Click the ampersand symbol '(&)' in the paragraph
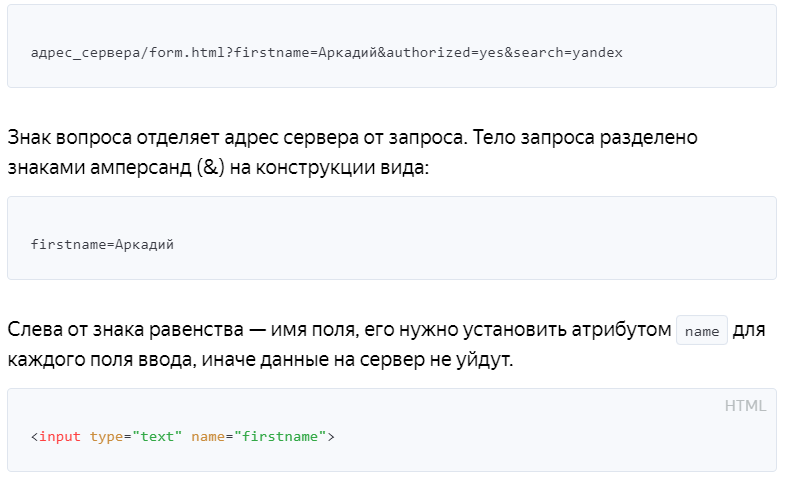Viewport: 786px width, 484px height. (x=211, y=167)
